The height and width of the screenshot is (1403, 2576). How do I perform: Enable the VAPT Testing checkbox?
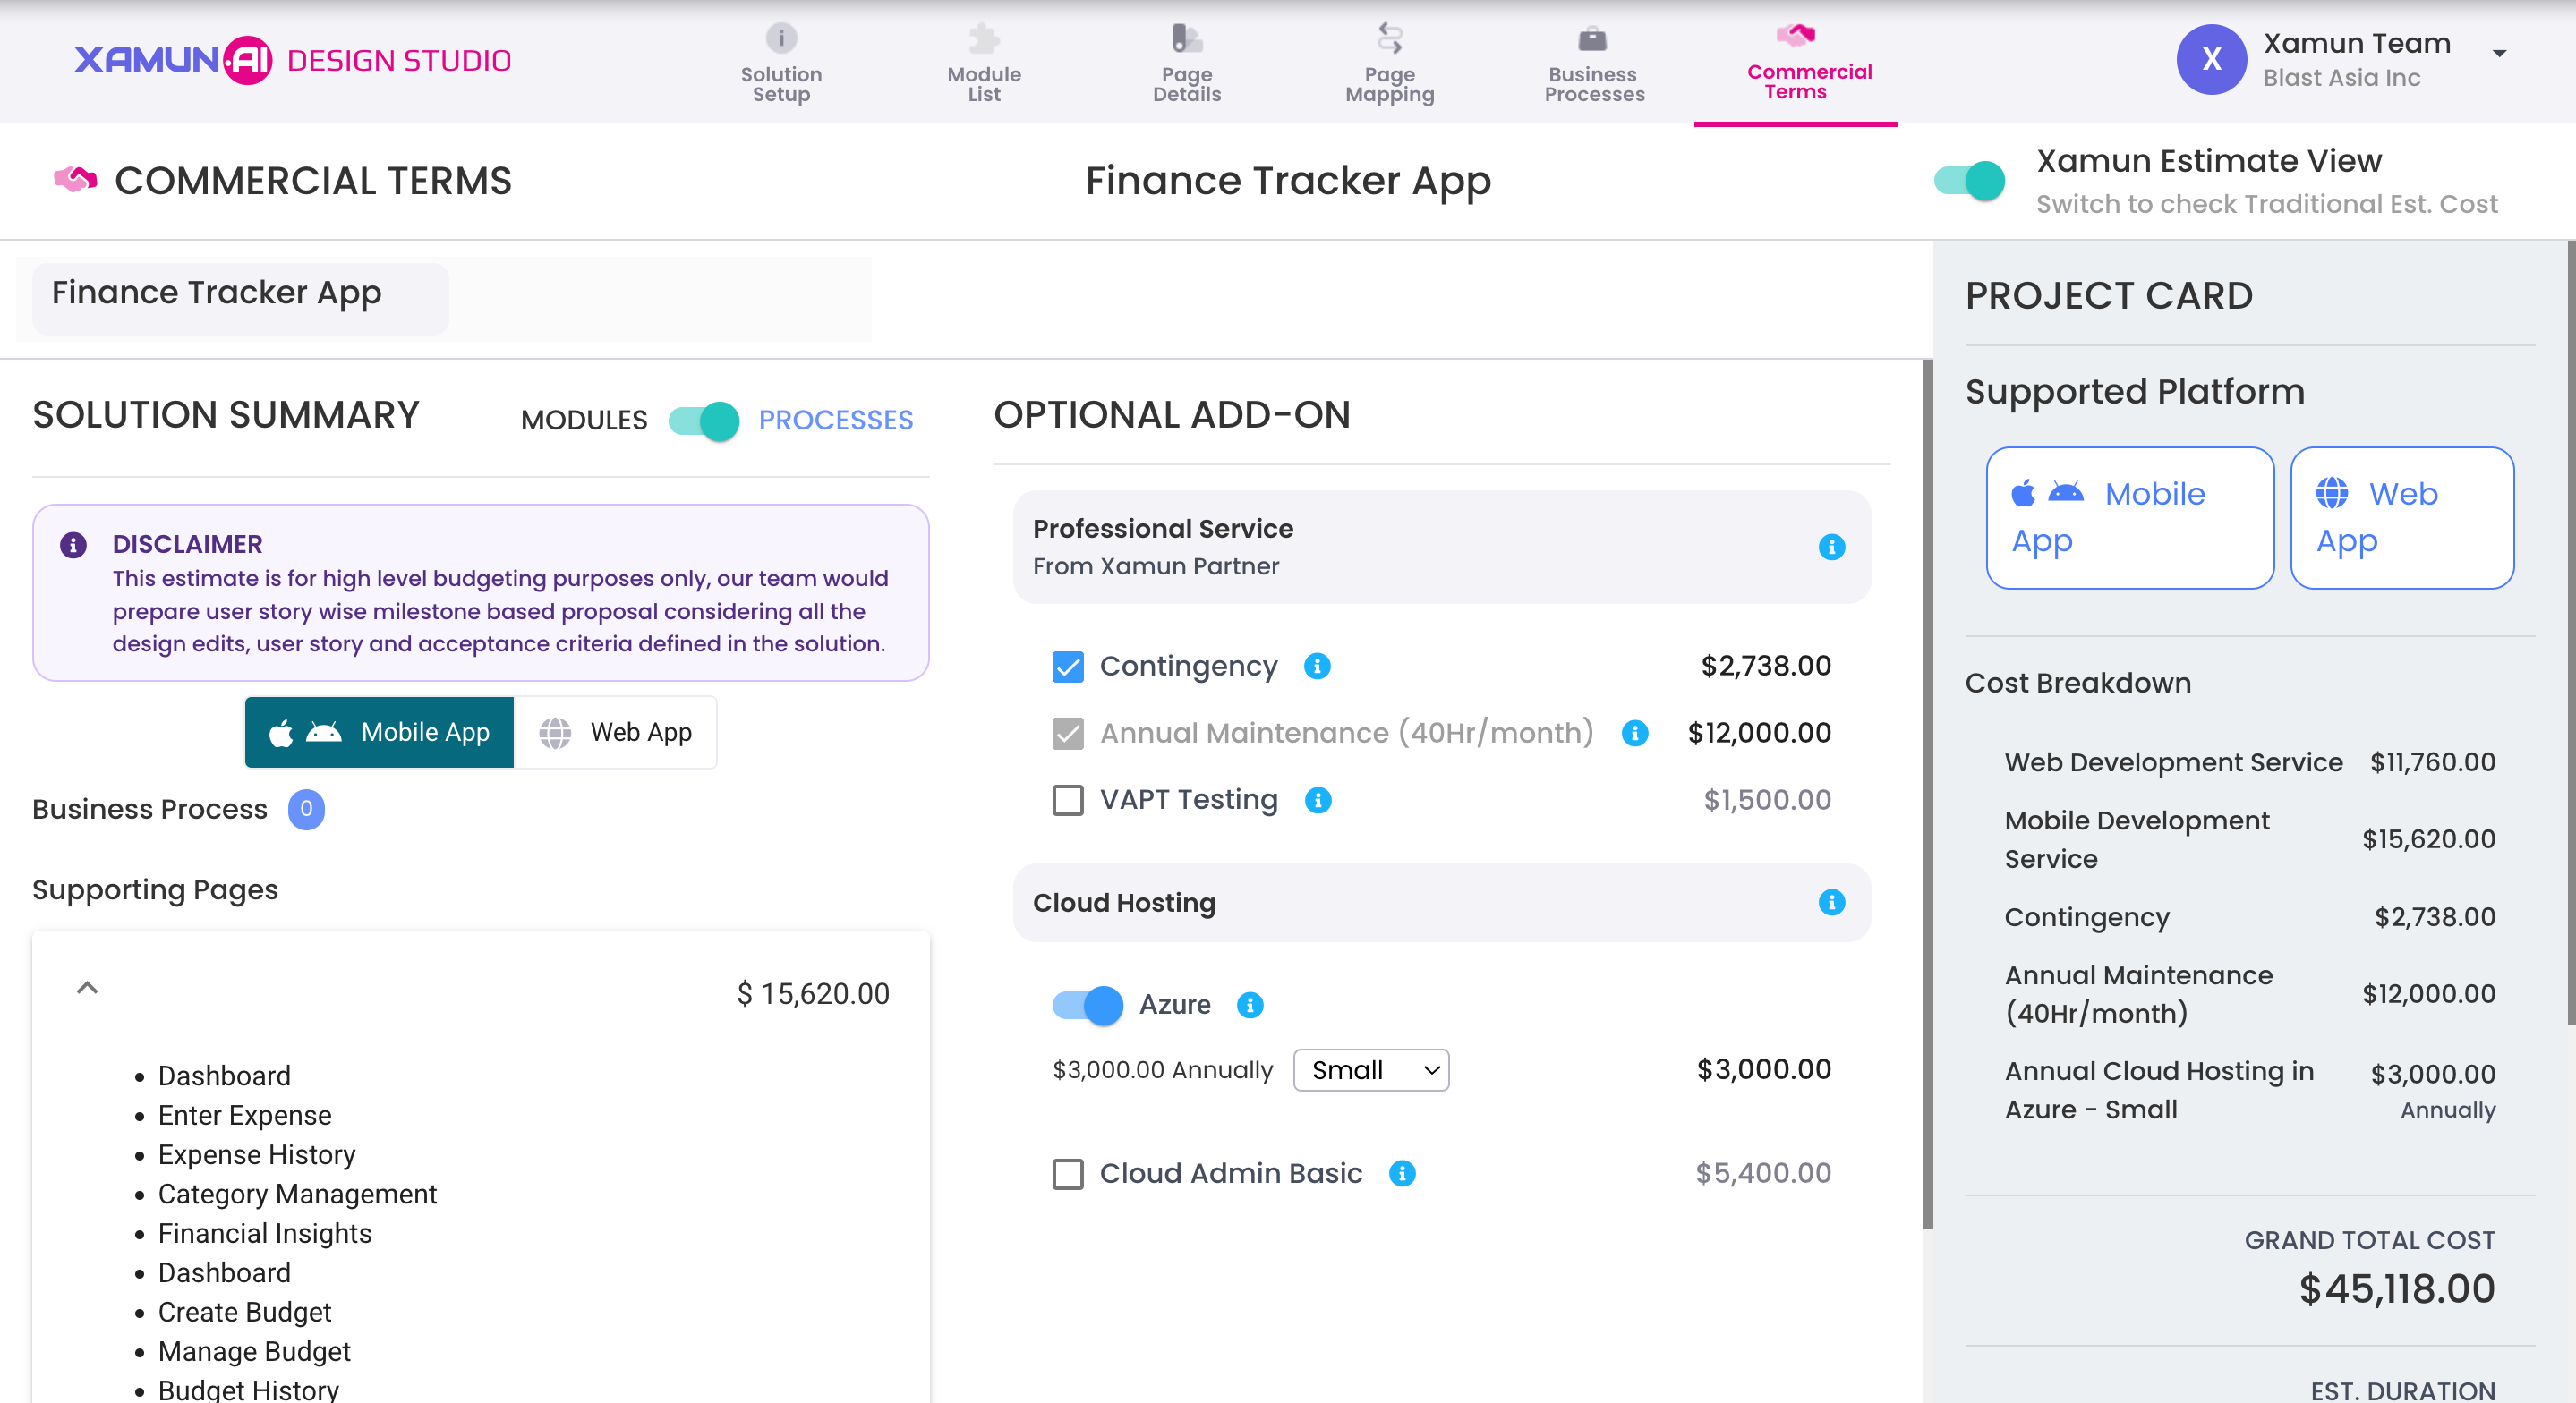pos(1068,800)
